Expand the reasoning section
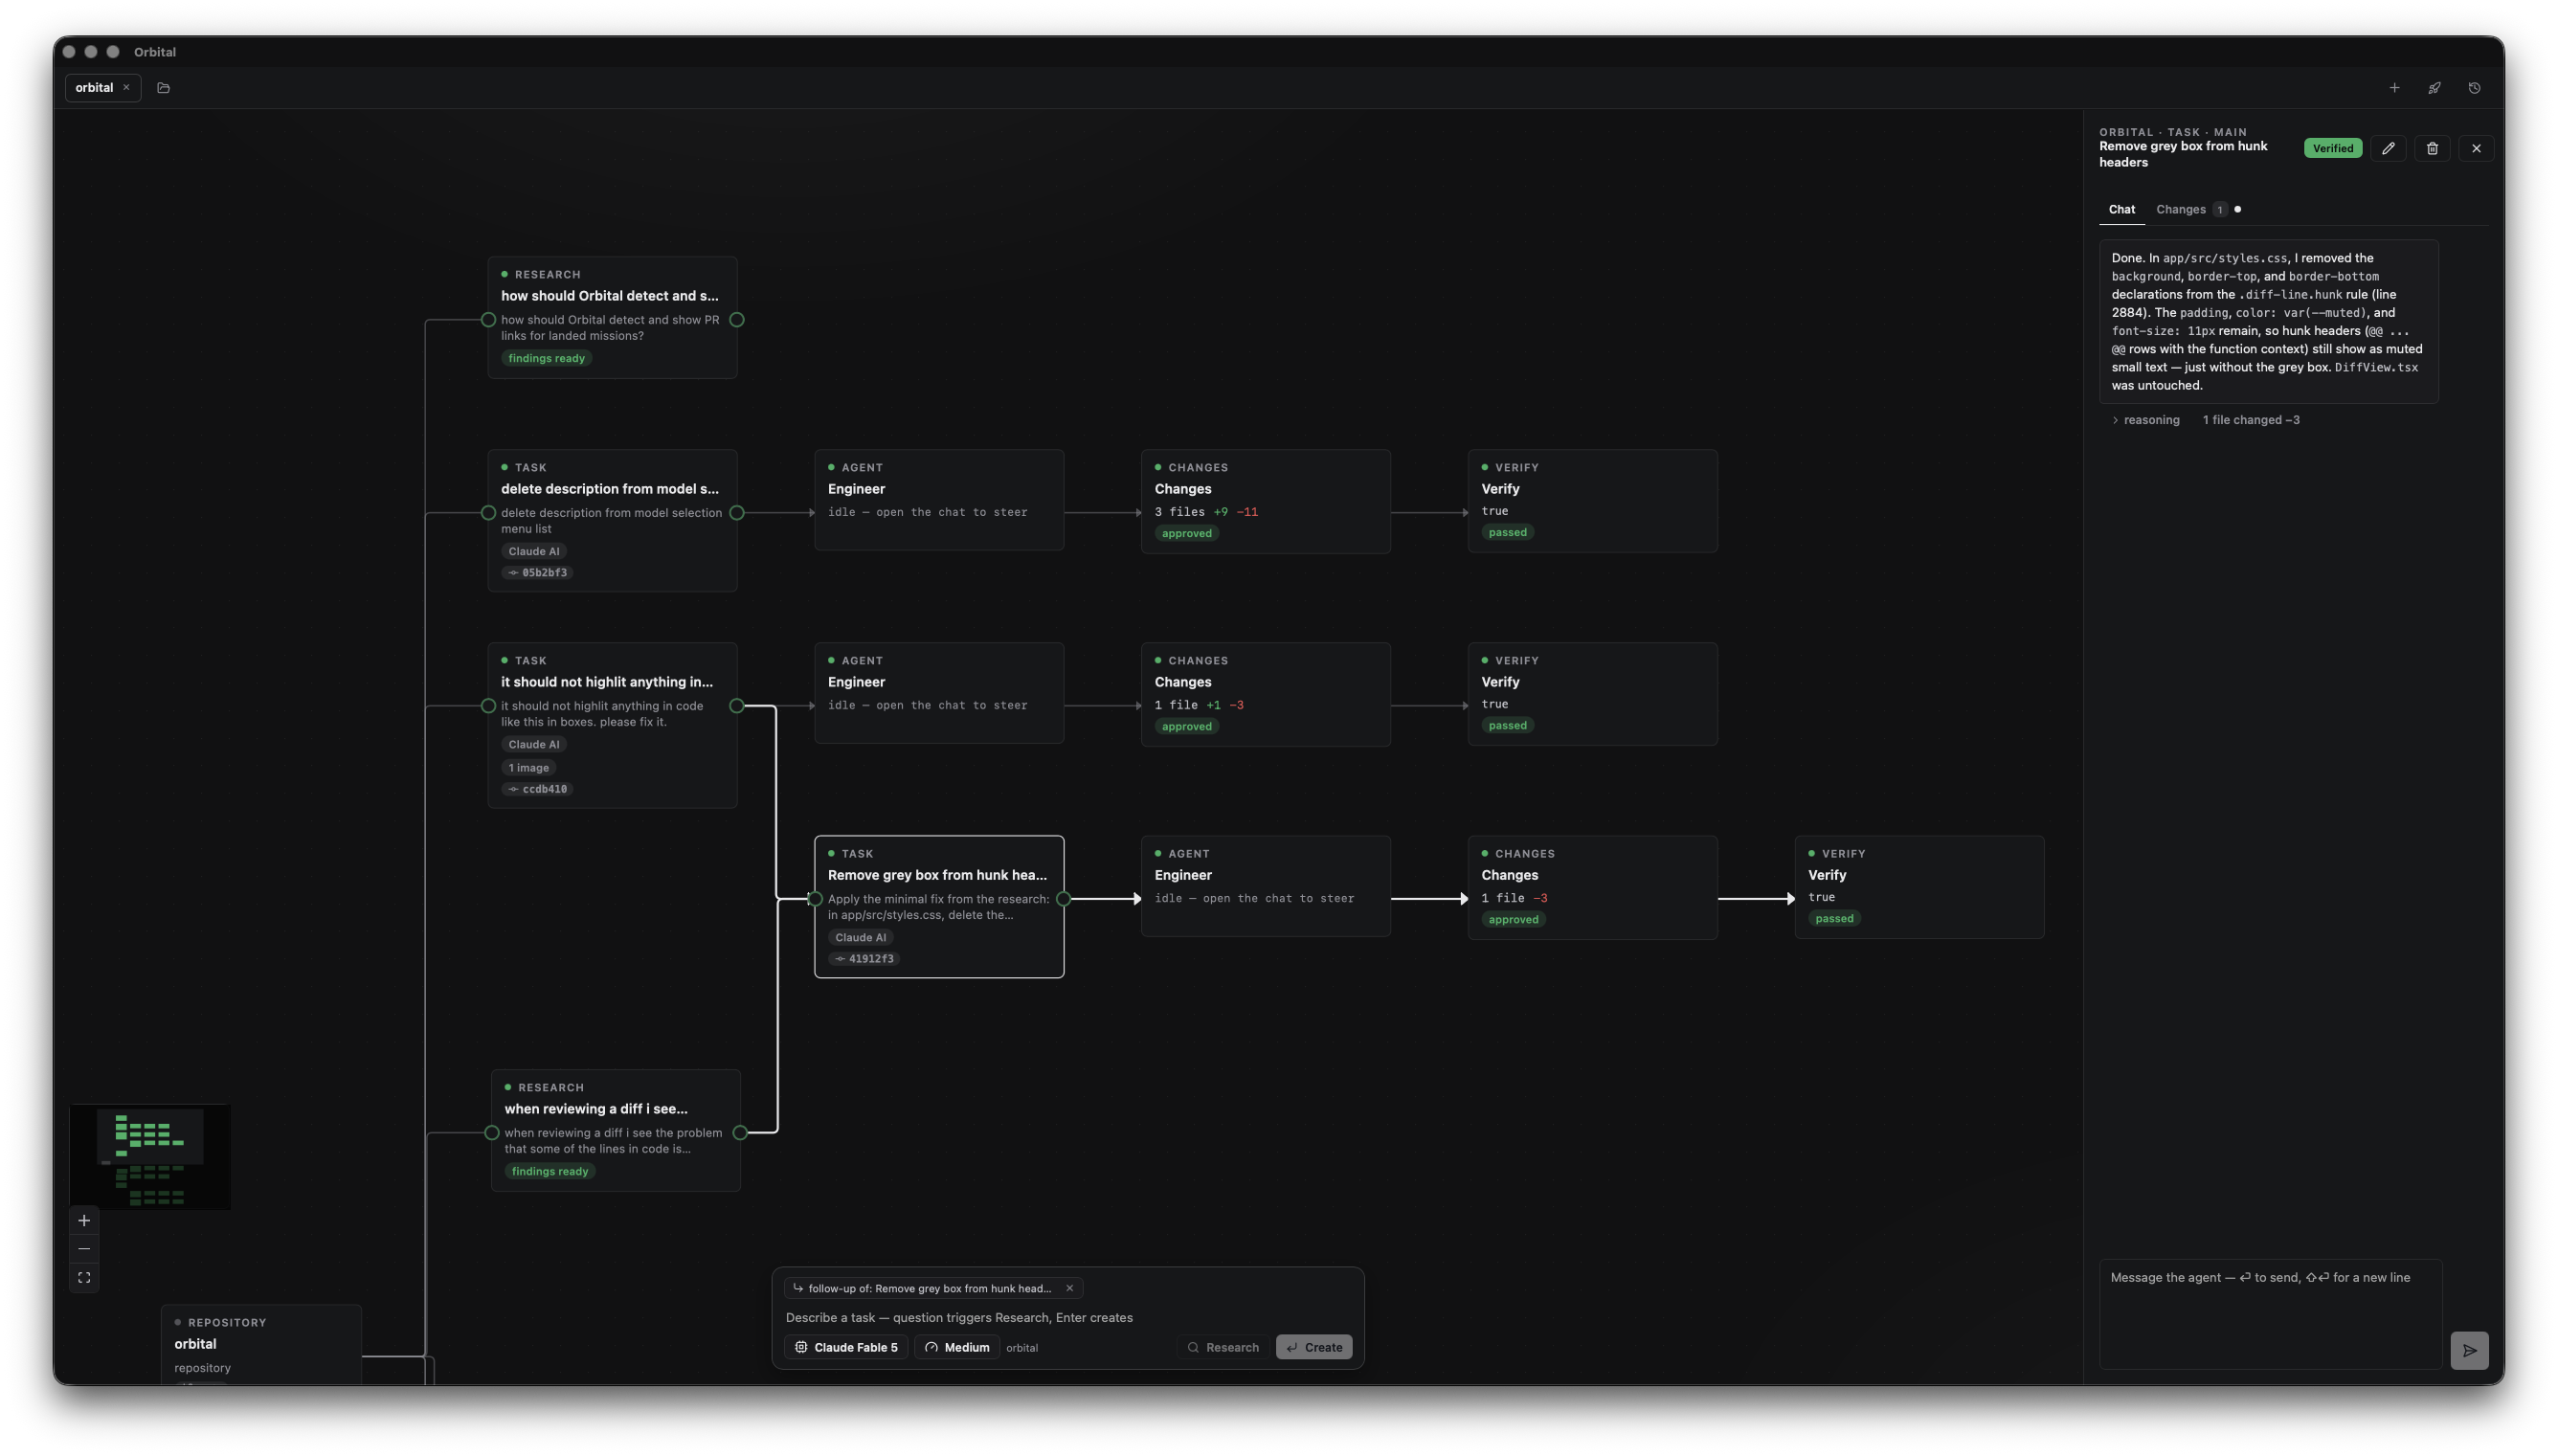 2146,420
